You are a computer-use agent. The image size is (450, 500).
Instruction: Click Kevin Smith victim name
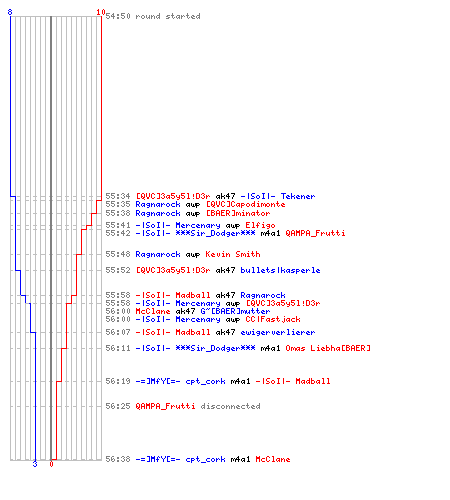233,254
